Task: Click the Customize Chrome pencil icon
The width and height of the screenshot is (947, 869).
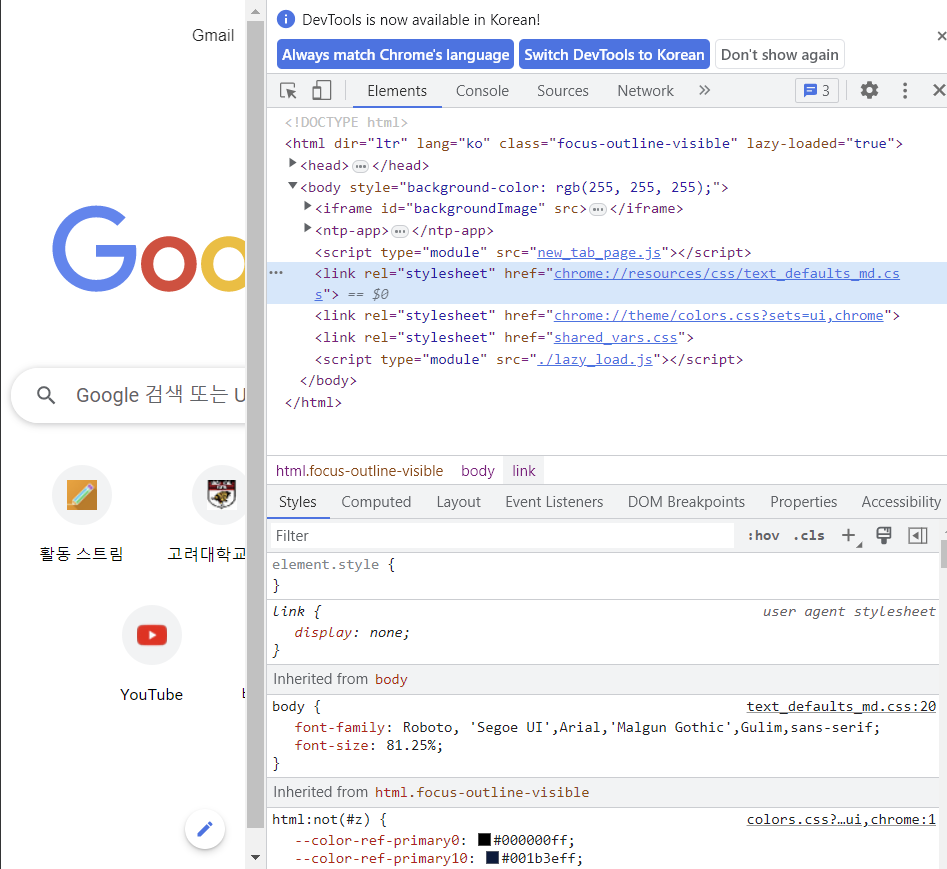Action: (204, 829)
